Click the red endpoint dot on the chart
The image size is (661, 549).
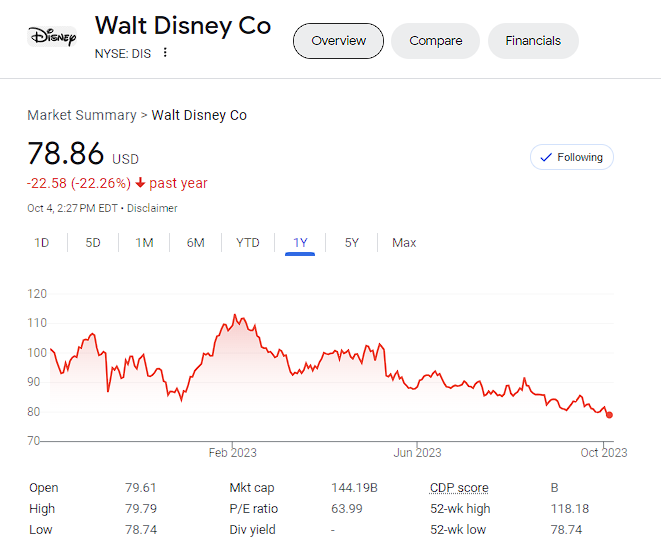coord(609,415)
